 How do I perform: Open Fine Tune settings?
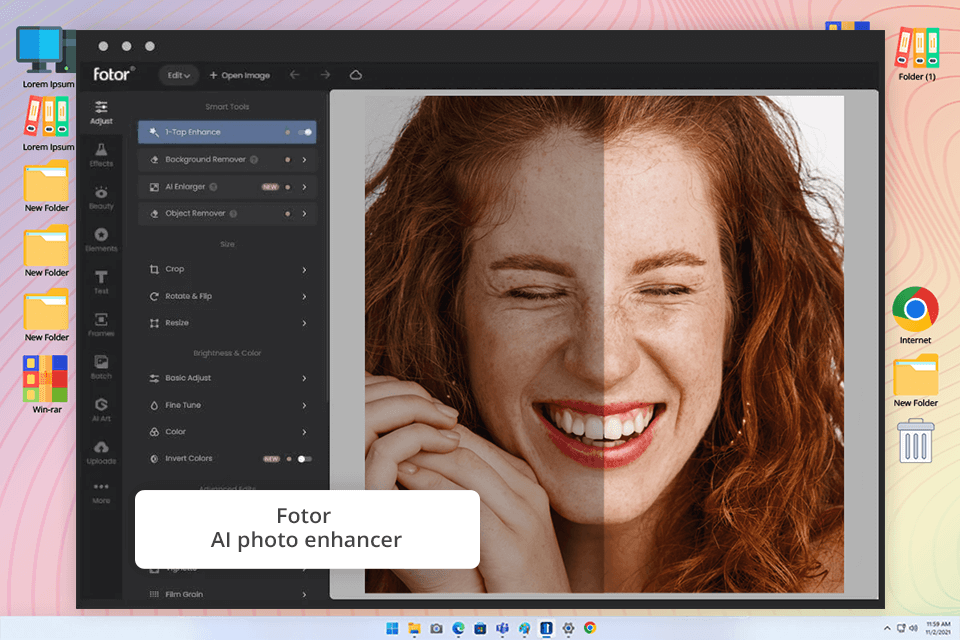point(227,405)
